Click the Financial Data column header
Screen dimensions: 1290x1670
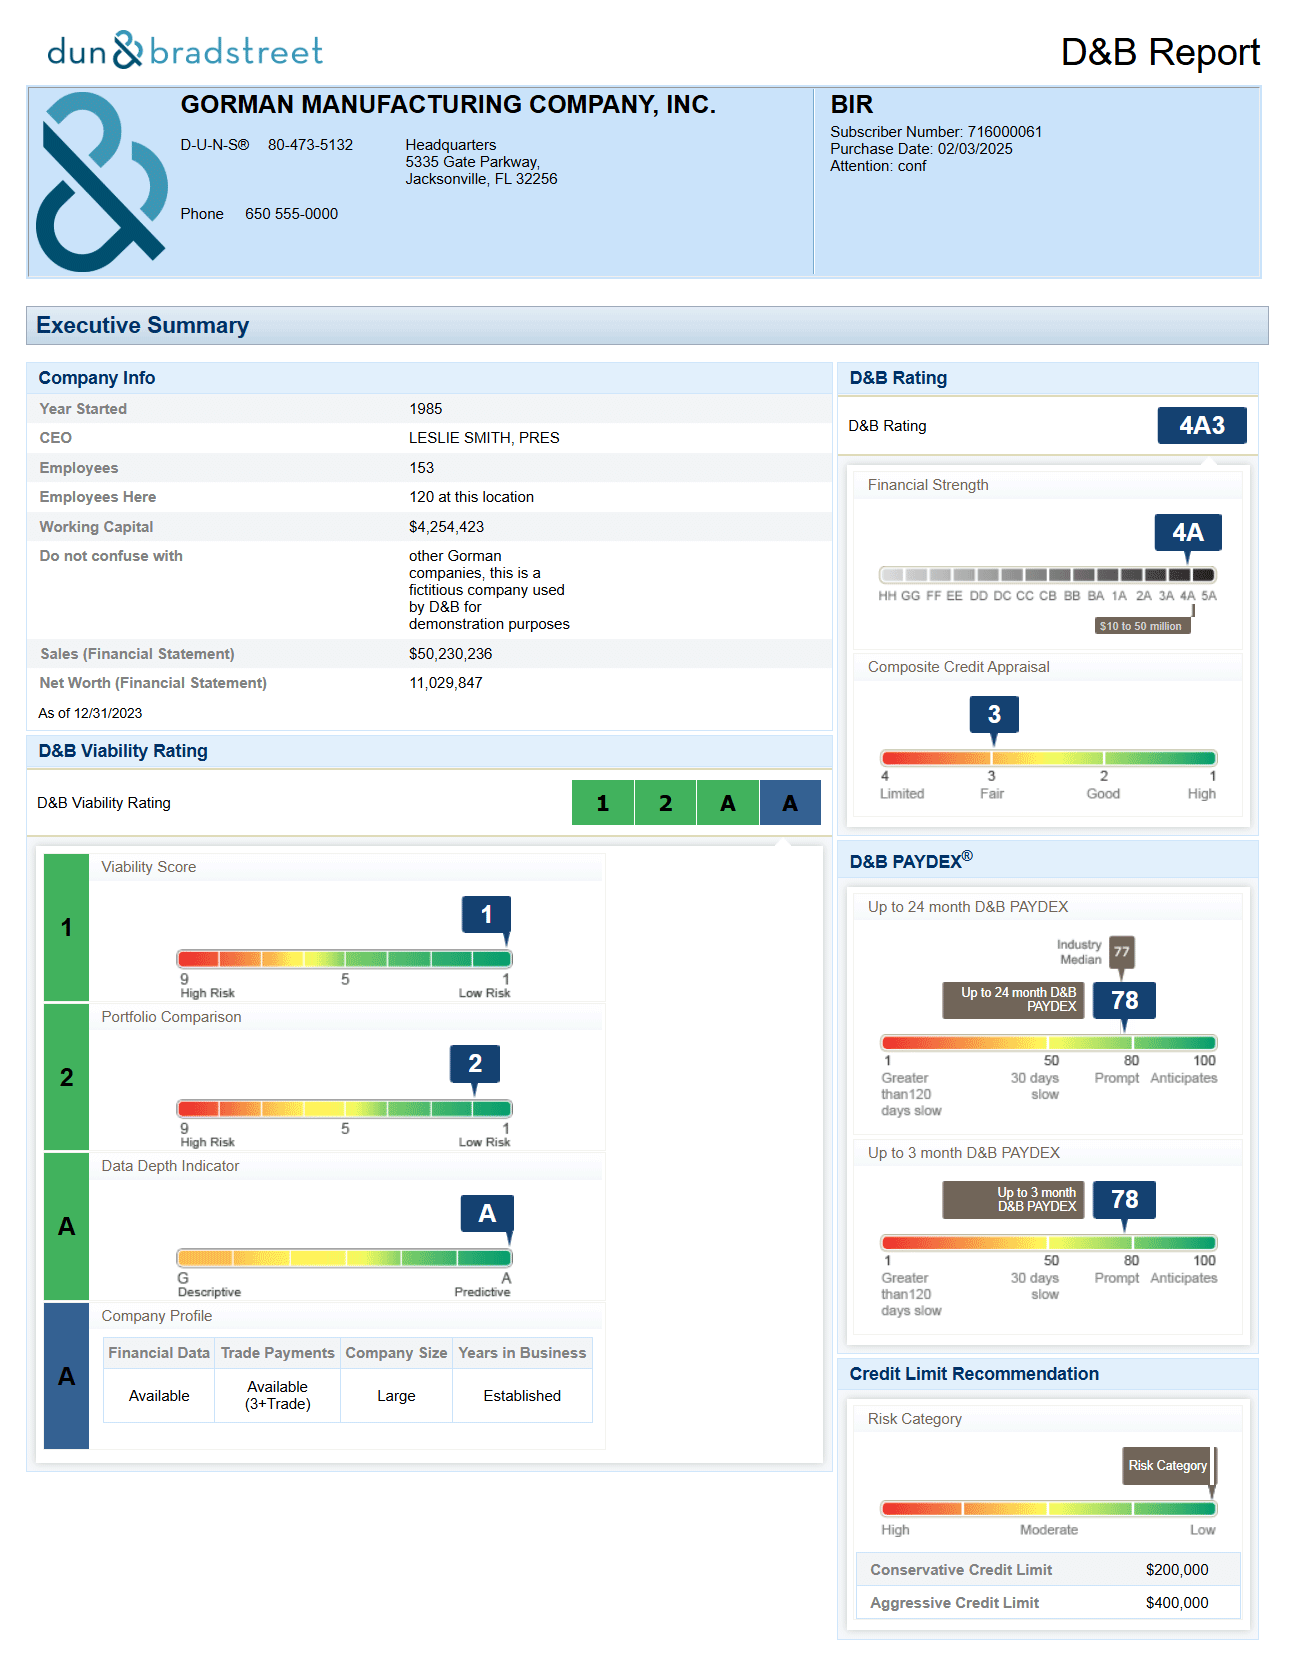tap(159, 1353)
